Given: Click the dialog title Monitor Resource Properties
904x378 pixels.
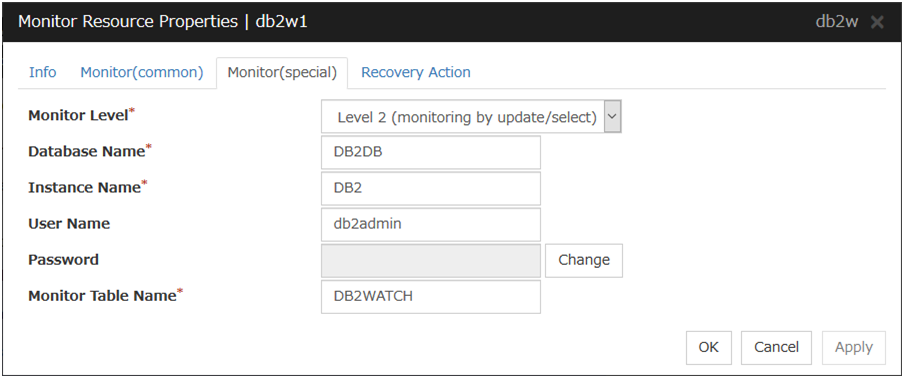Looking at the screenshot, I should pyautogui.click(x=128, y=22).
